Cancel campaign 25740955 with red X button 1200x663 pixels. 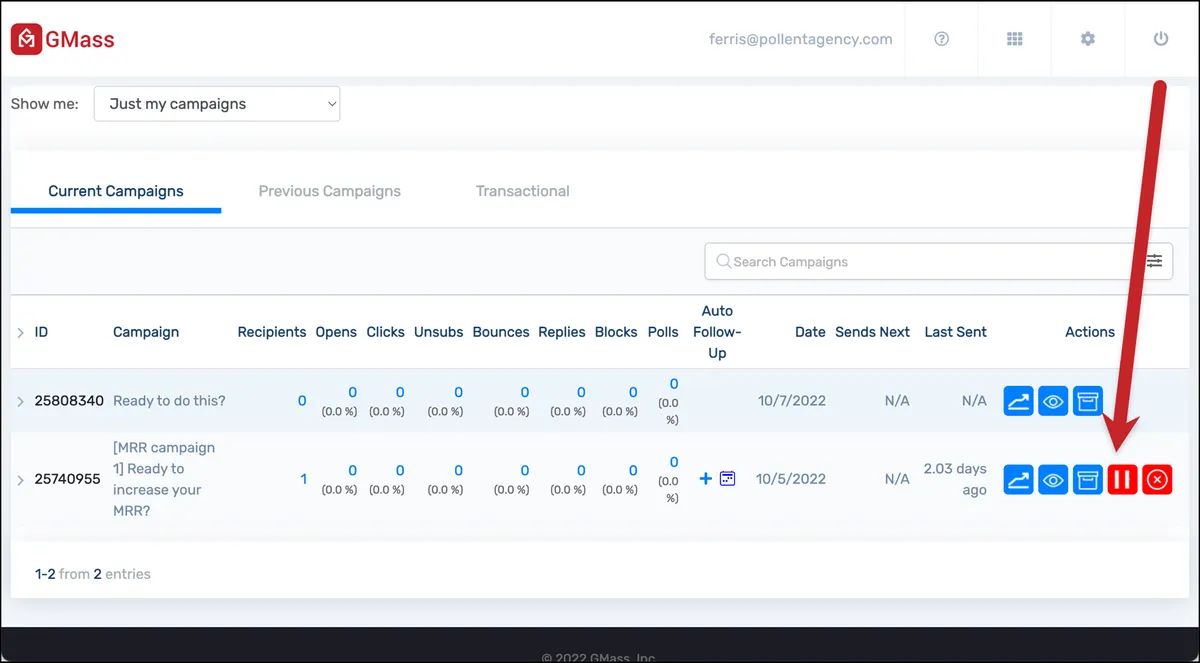[1157, 480]
